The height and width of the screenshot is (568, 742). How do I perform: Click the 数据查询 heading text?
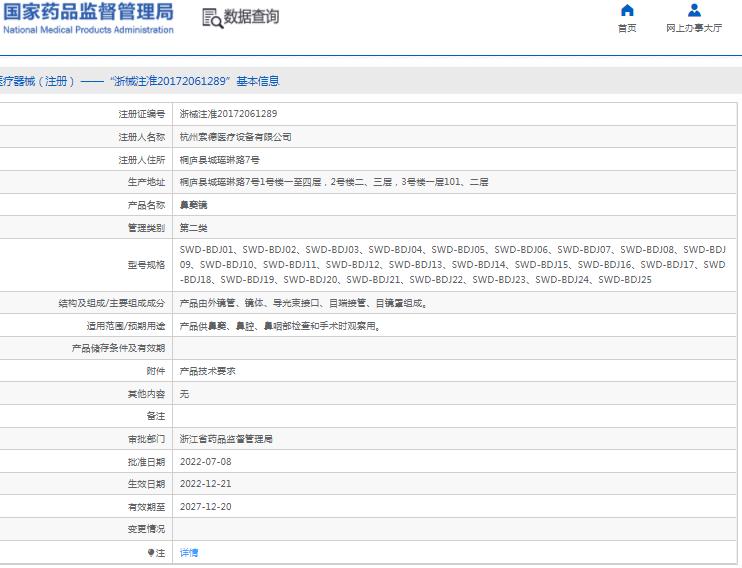pos(251,17)
